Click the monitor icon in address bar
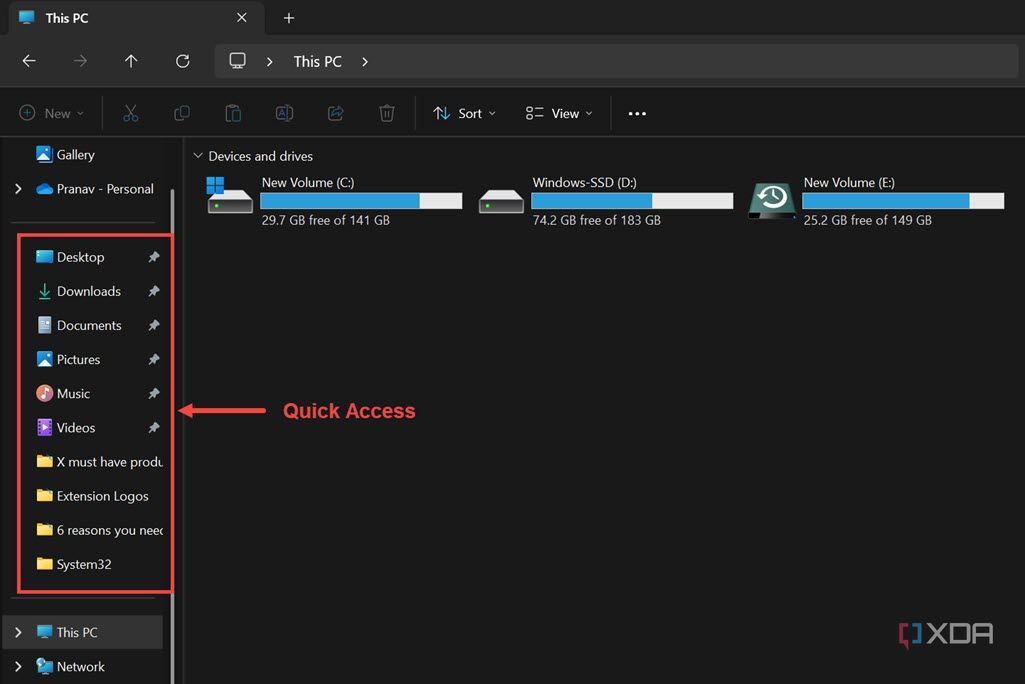This screenshot has height=684, width=1025. click(237, 61)
